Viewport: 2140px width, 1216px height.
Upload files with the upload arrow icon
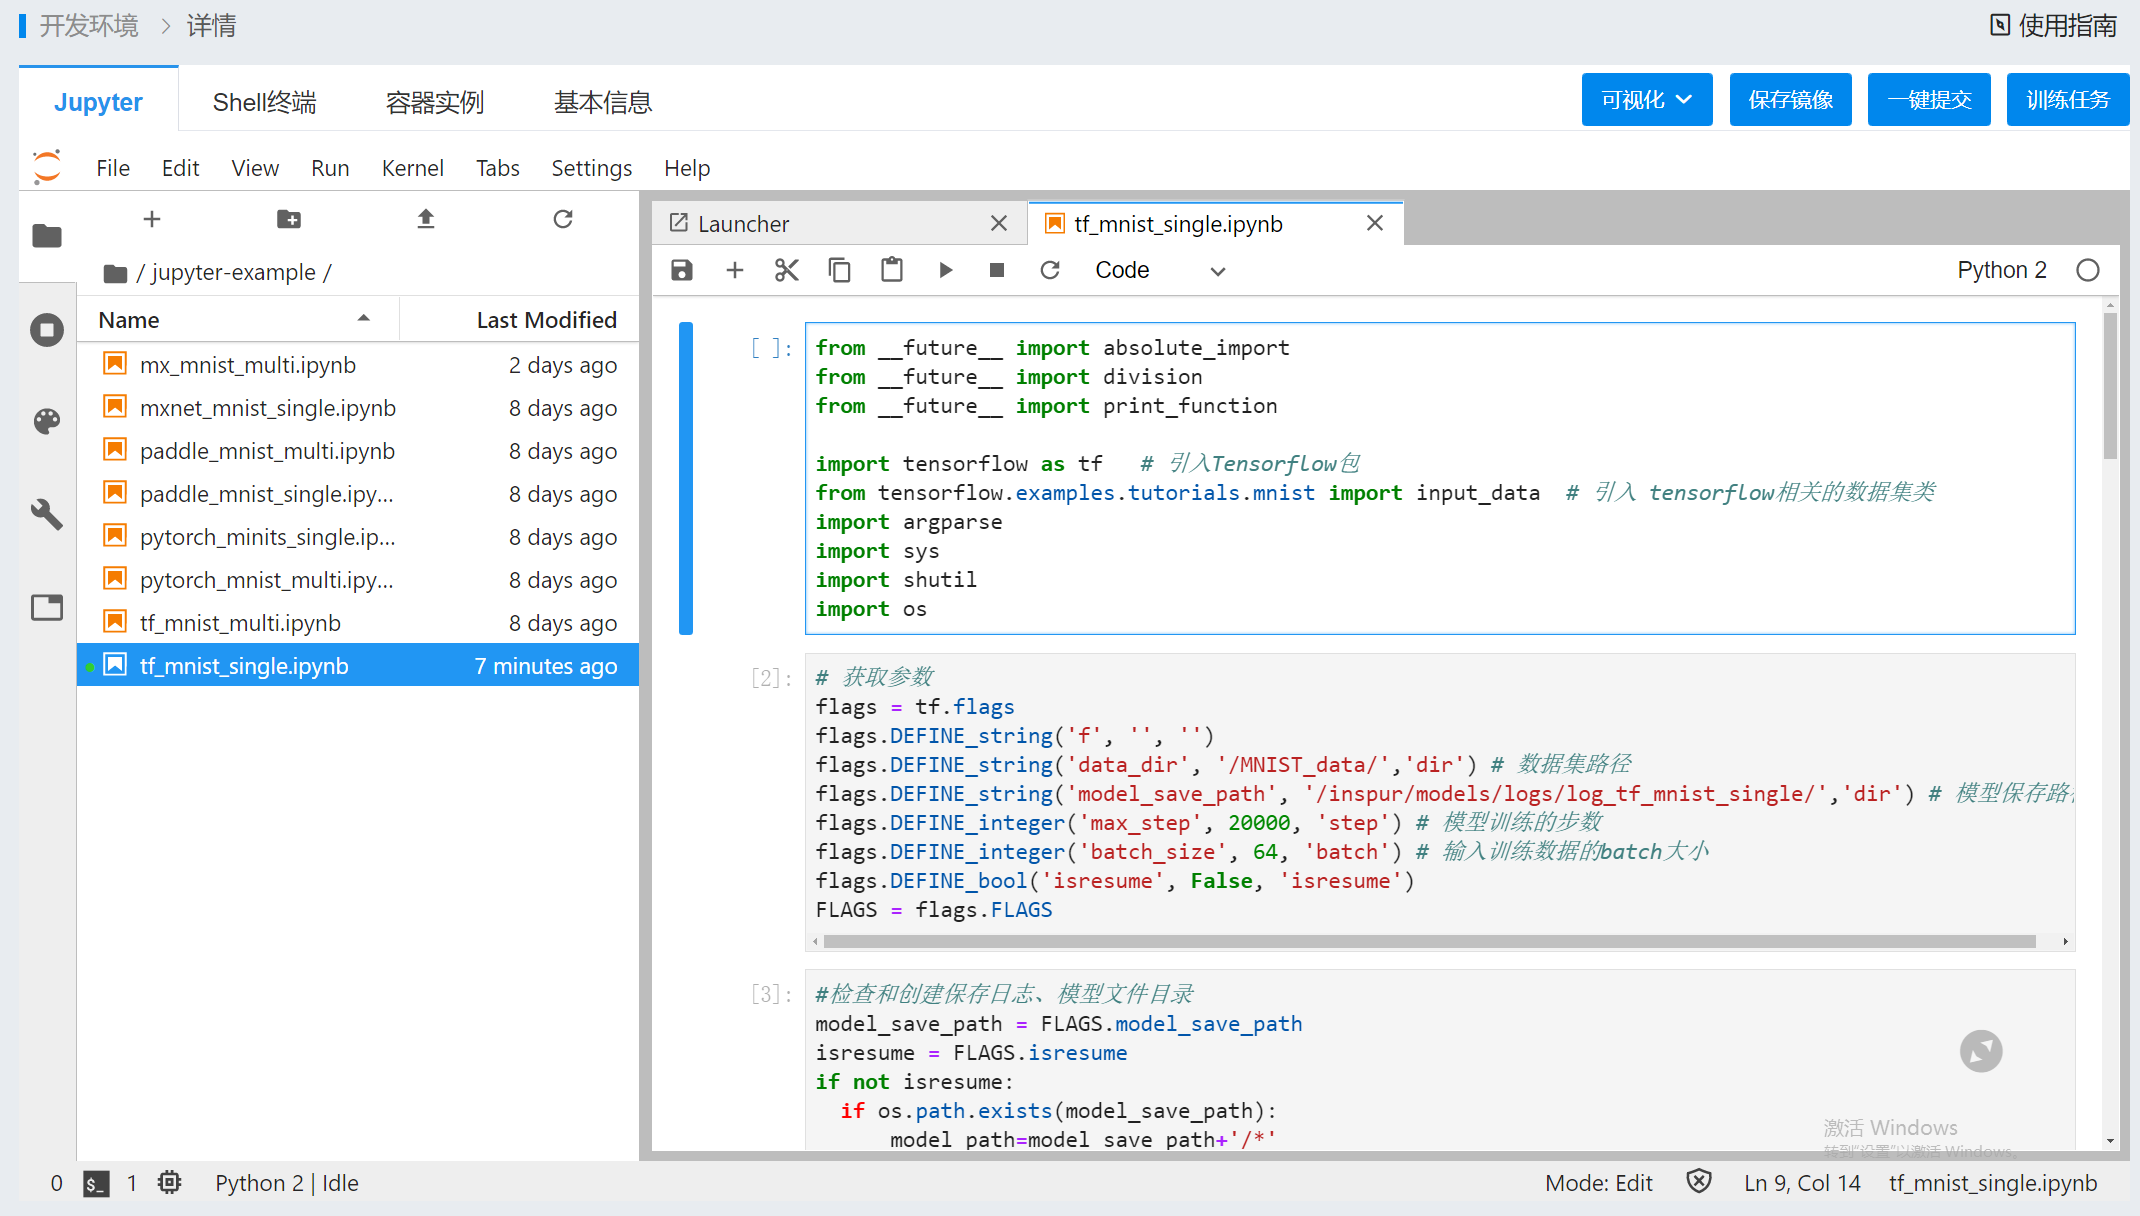pyautogui.click(x=426, y=219)
